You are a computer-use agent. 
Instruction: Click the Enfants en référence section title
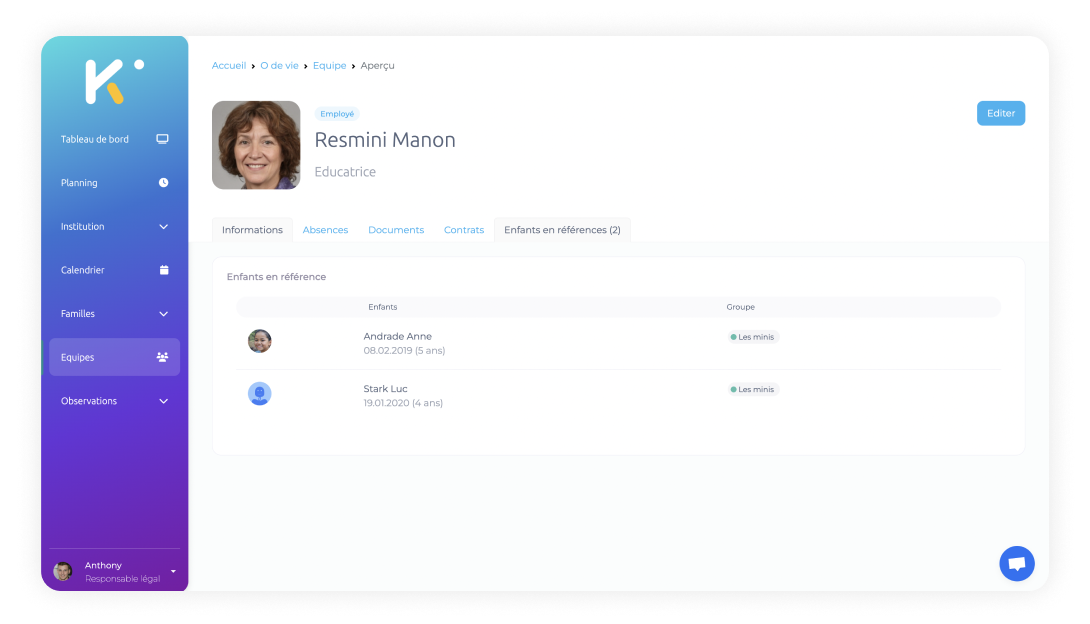tap(276, 277)
